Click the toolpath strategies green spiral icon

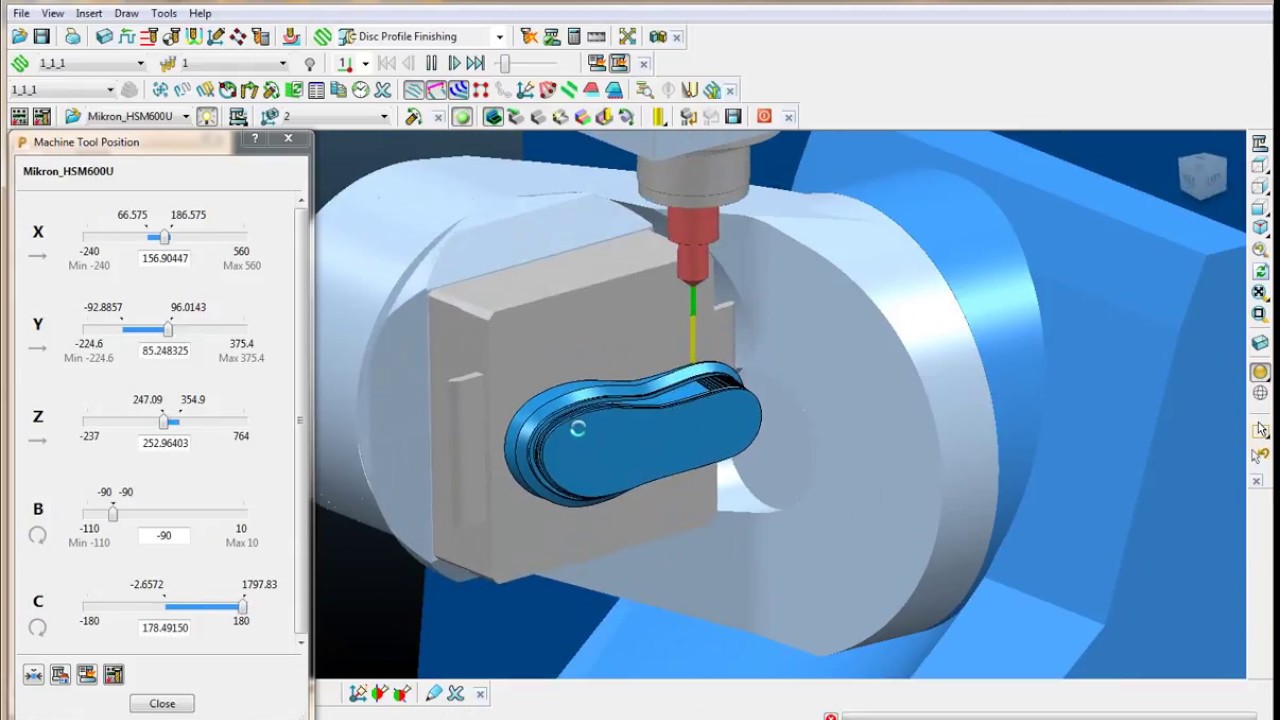tap(322, 37)
